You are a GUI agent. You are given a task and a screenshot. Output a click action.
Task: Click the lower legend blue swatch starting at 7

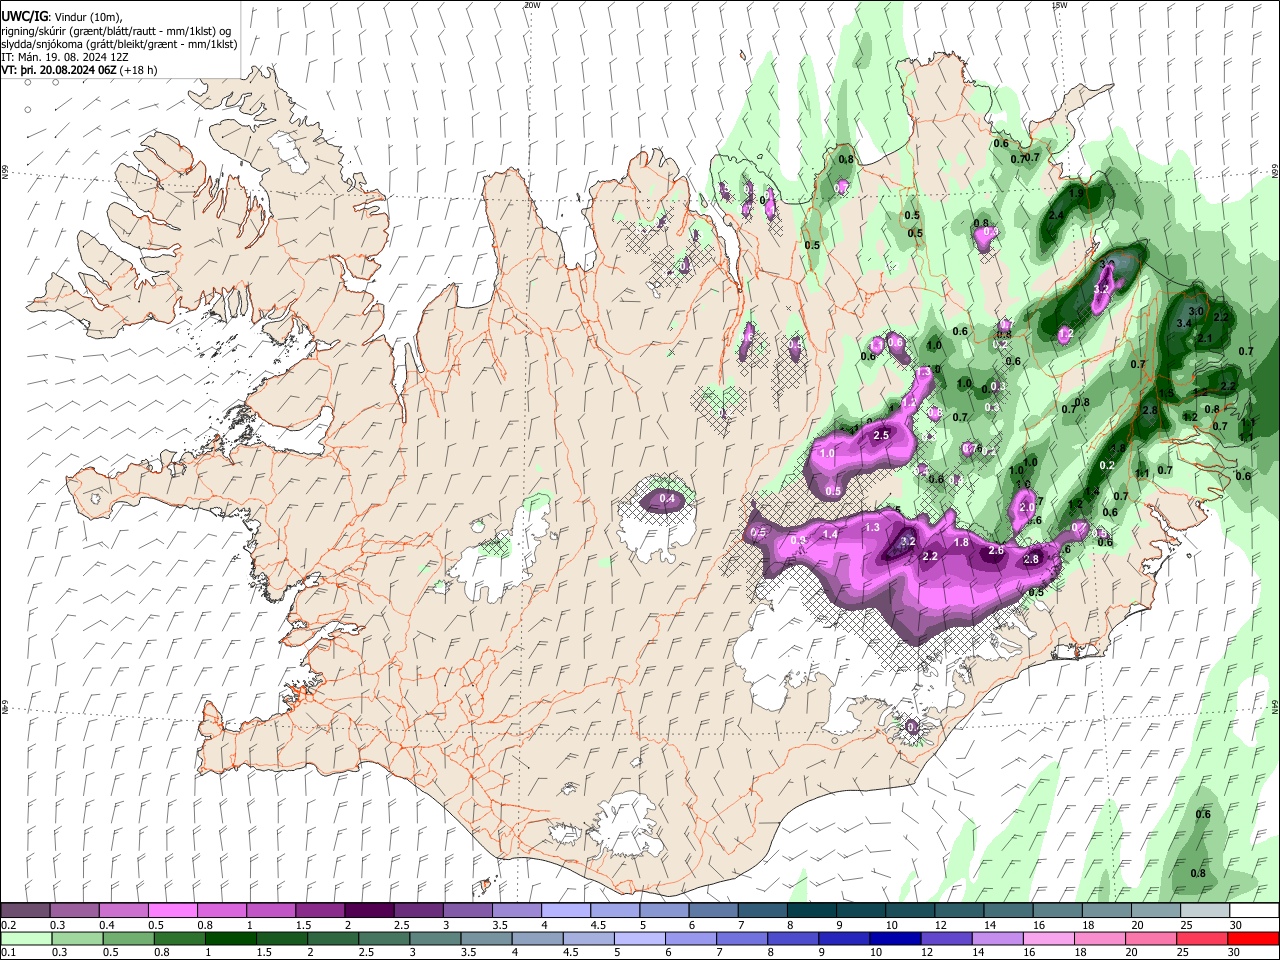[742, 938]
